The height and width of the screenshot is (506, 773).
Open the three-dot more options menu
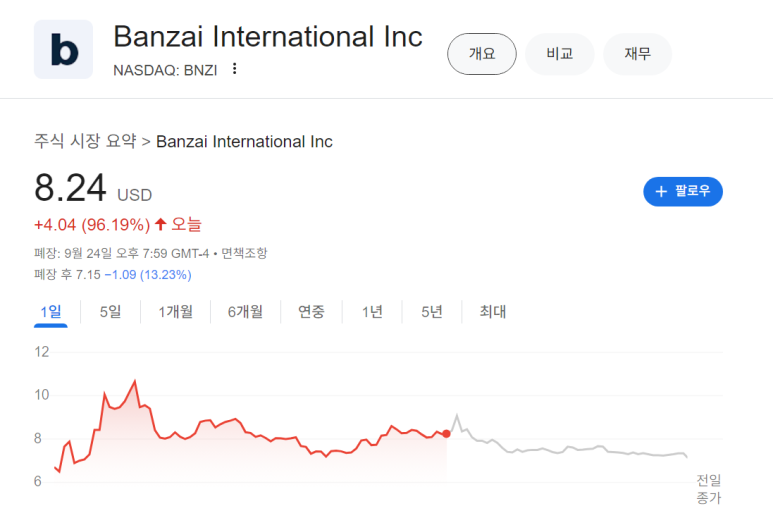tap(235, 69)
